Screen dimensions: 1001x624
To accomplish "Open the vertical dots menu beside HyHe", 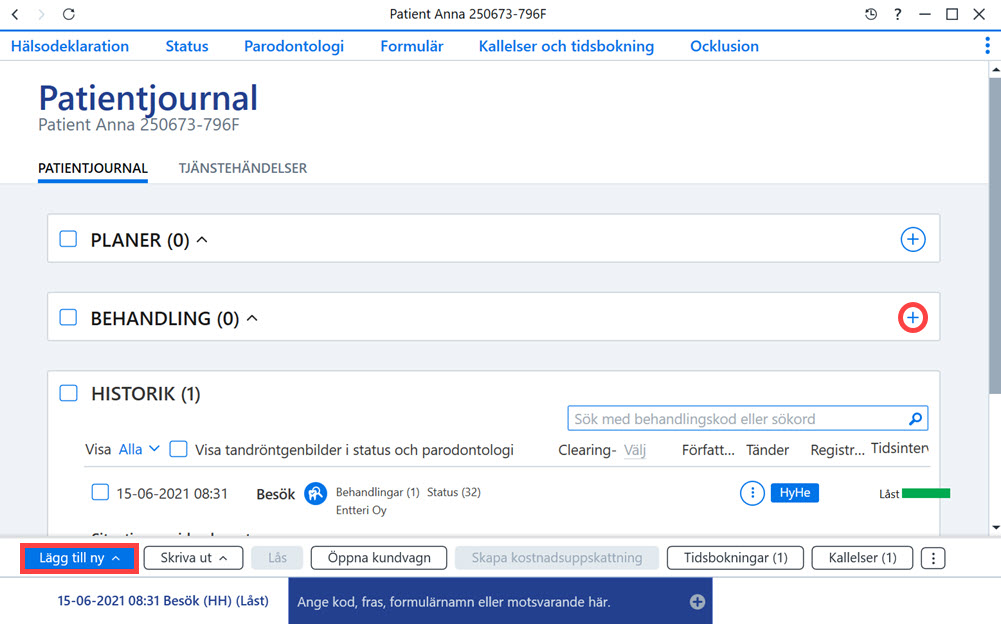I will pos(753,493).
